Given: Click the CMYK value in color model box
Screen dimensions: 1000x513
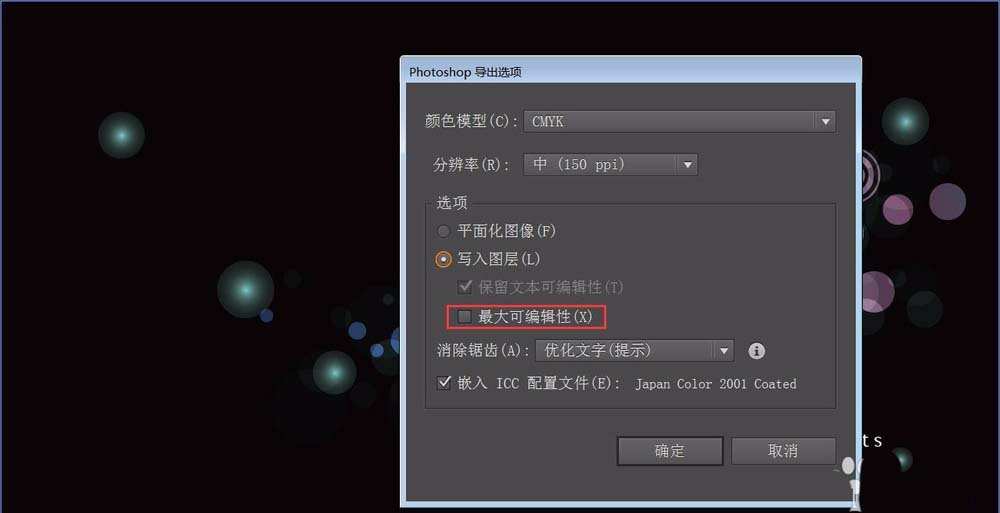Looking at the screenshot, I should (x=548, y=121).
